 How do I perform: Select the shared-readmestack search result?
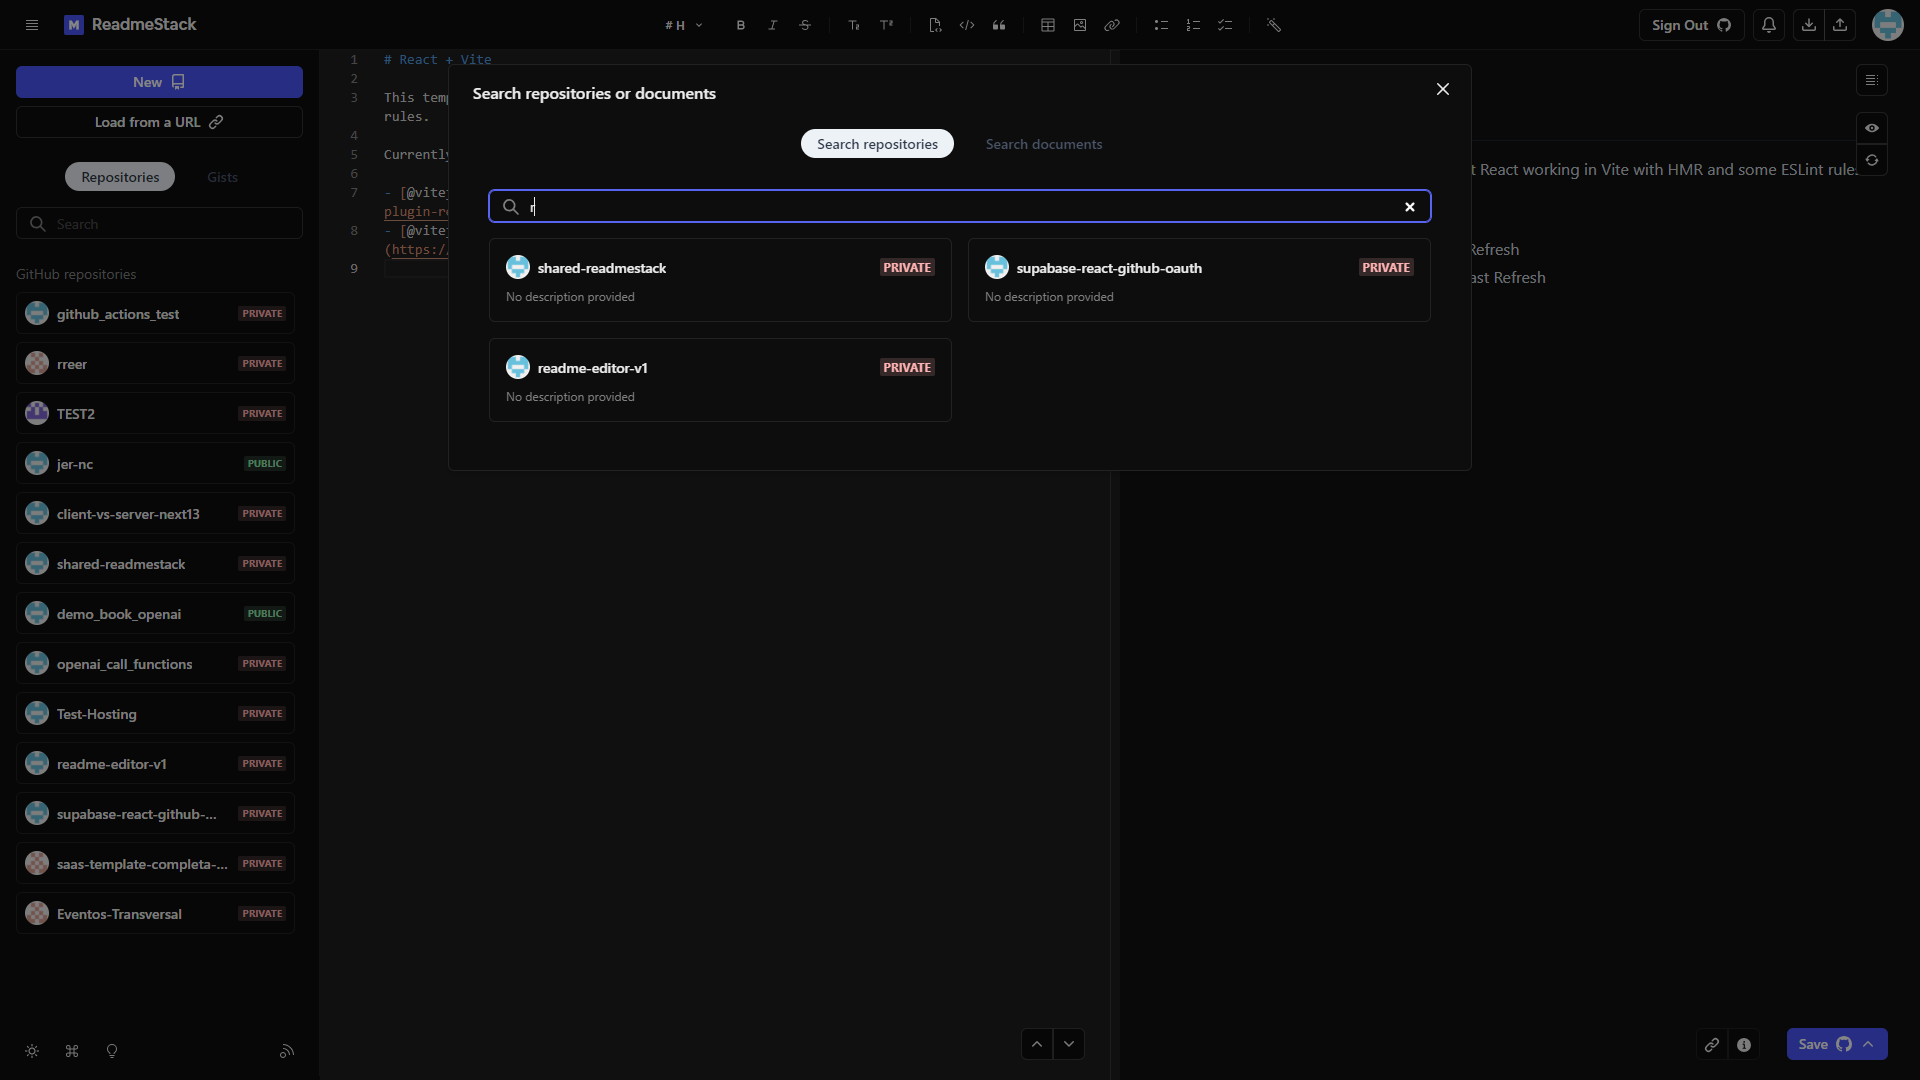click(x=719, y=280)
